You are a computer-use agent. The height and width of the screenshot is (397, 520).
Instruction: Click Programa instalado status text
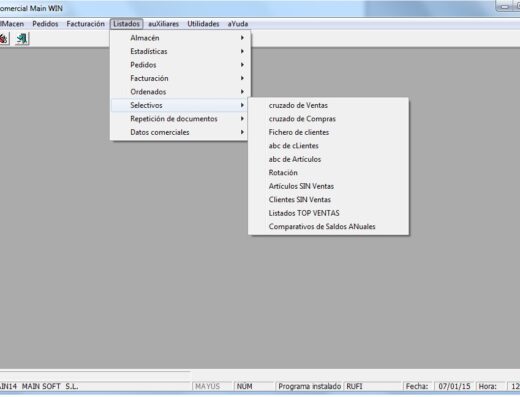310,386
